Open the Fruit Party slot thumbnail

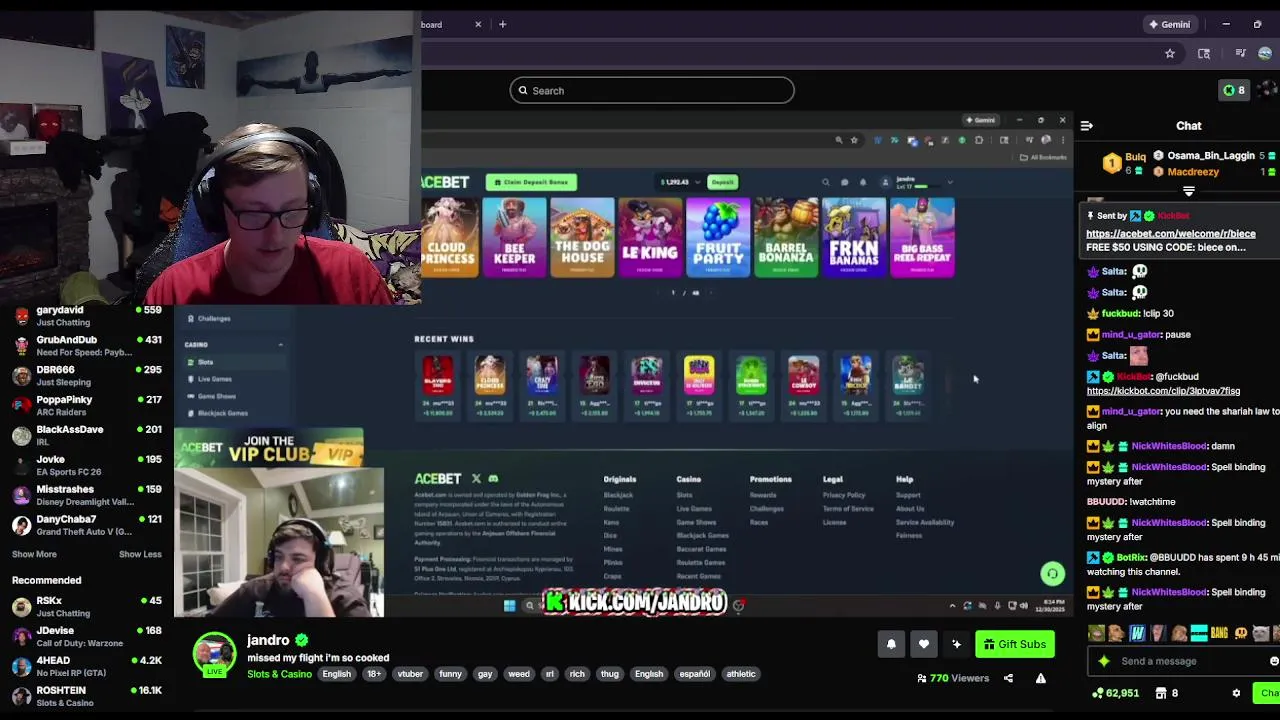tap(718, 237)
